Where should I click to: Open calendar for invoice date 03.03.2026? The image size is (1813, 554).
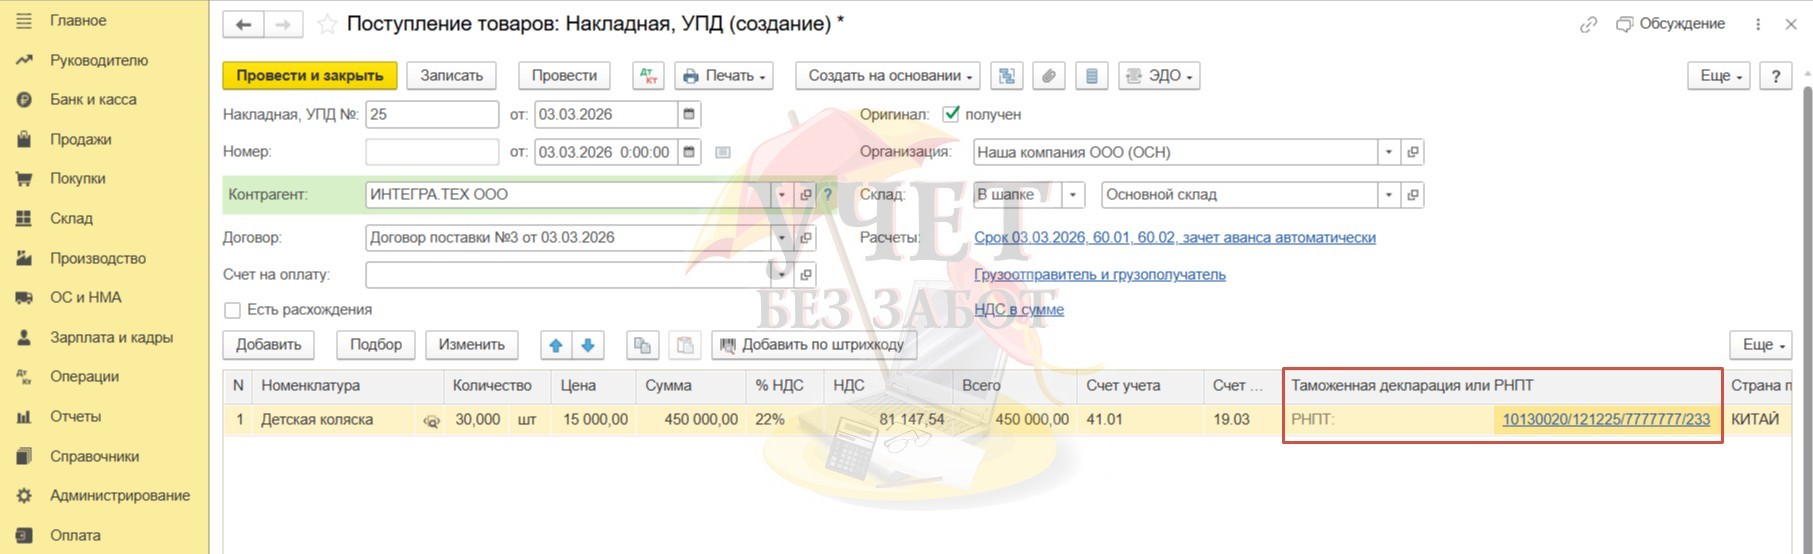point(689,114)
